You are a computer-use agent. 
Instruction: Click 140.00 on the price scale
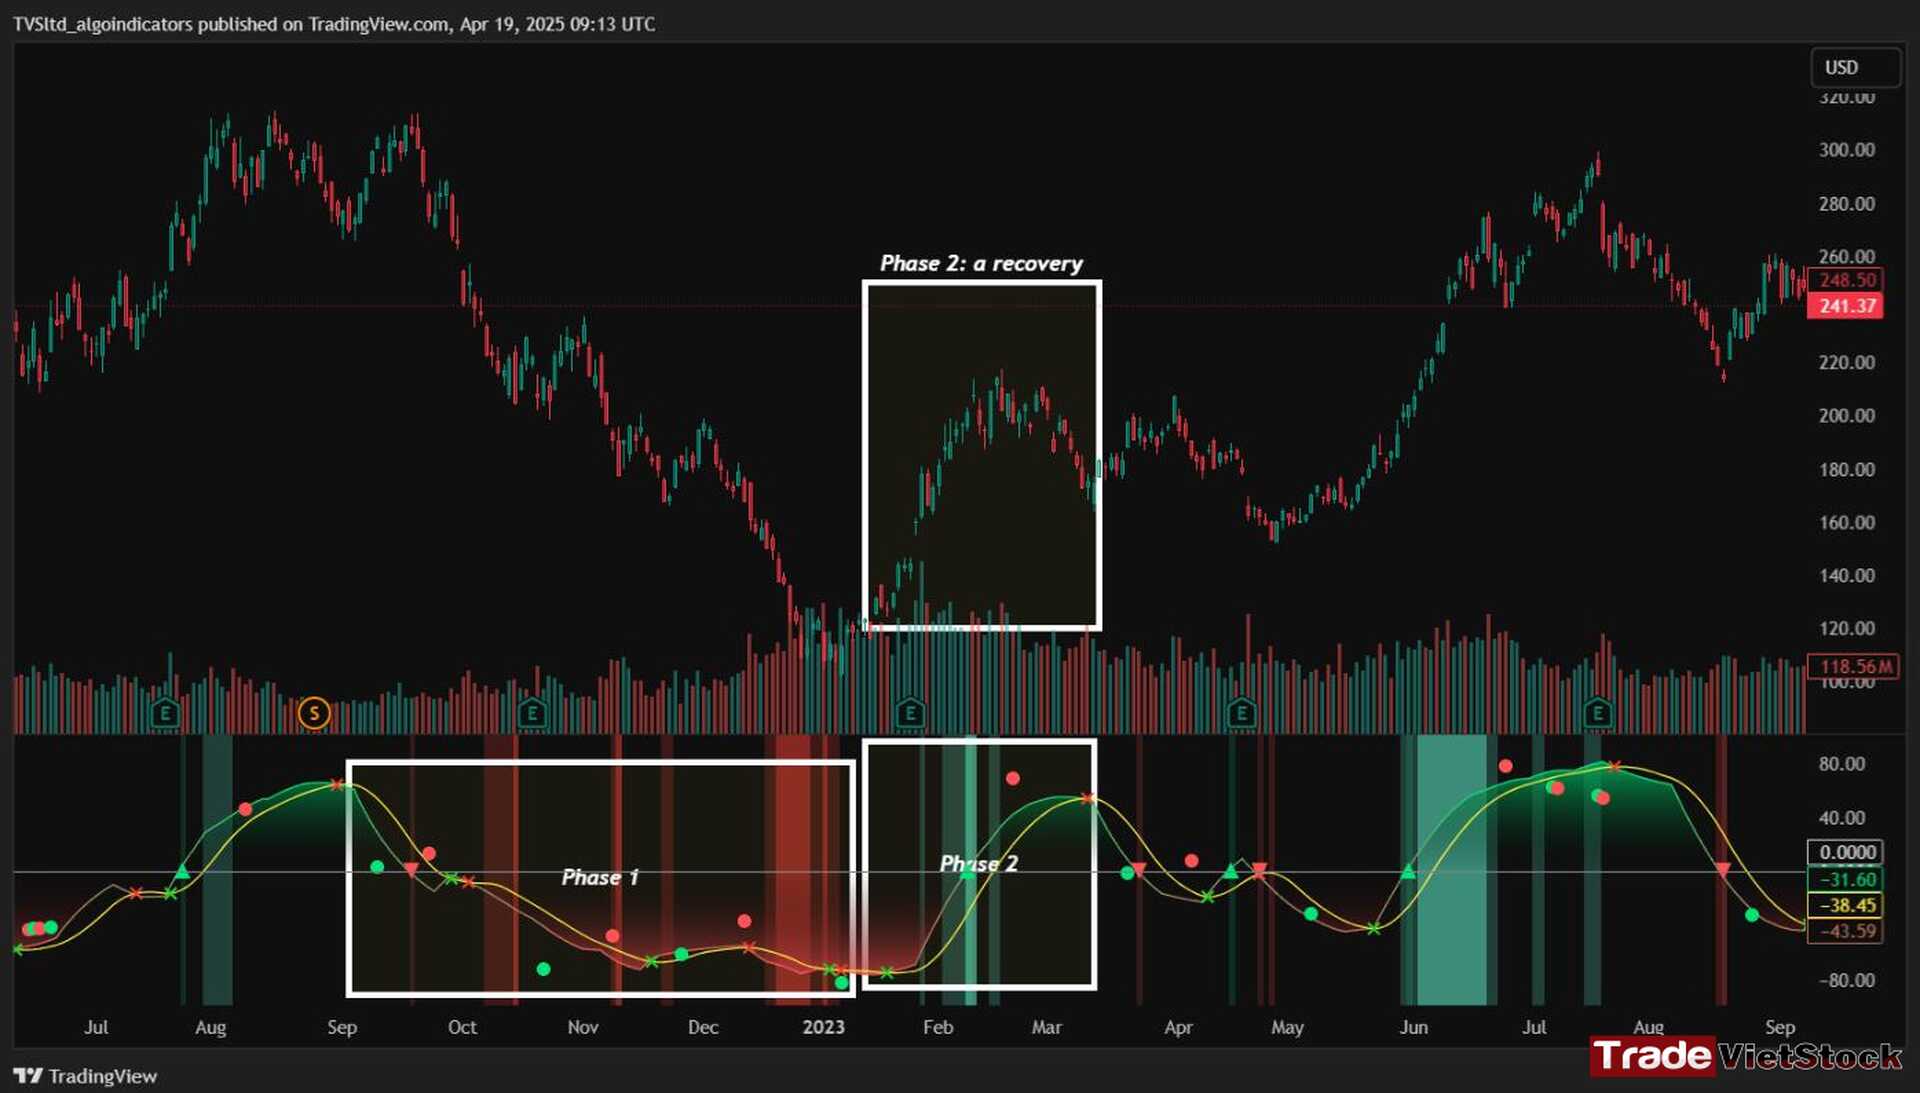(1847, 575)
